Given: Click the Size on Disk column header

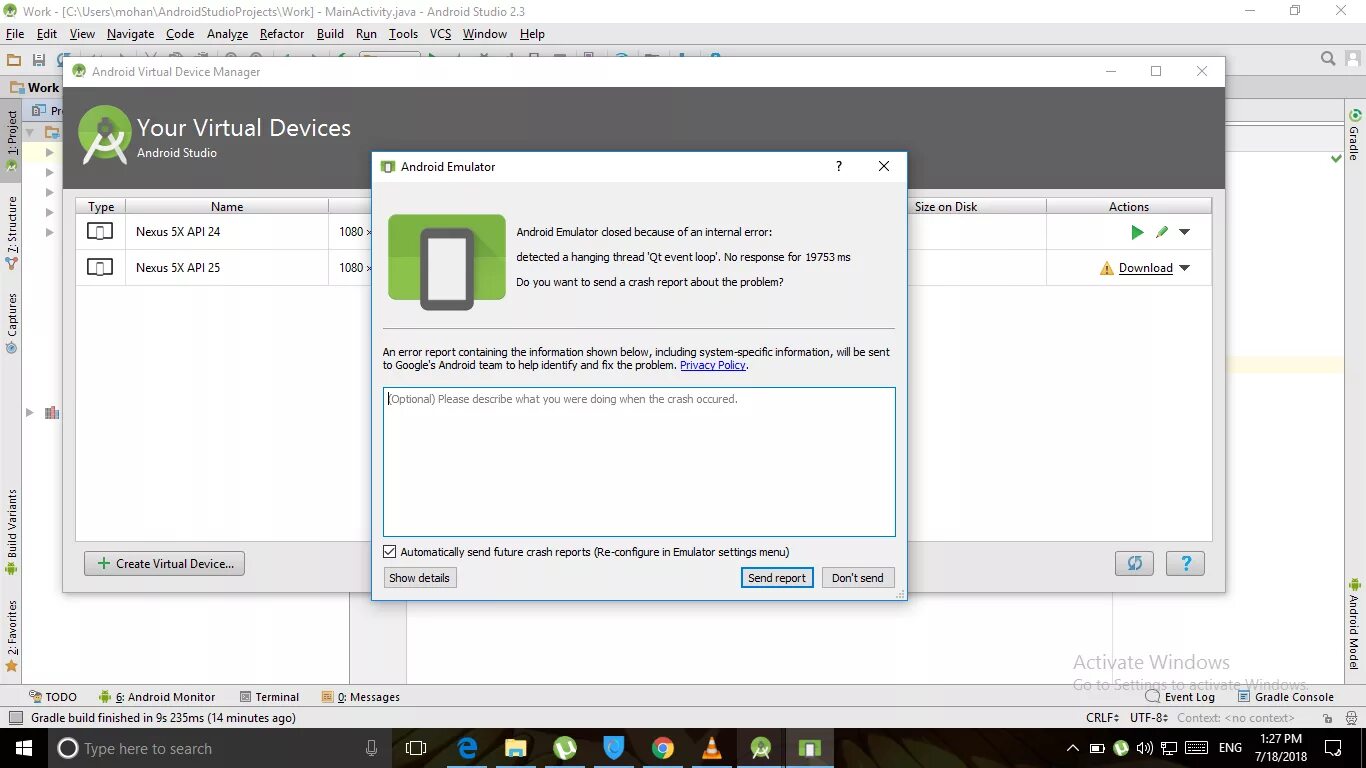Looking at the screenshot, I should click(946, 207).
